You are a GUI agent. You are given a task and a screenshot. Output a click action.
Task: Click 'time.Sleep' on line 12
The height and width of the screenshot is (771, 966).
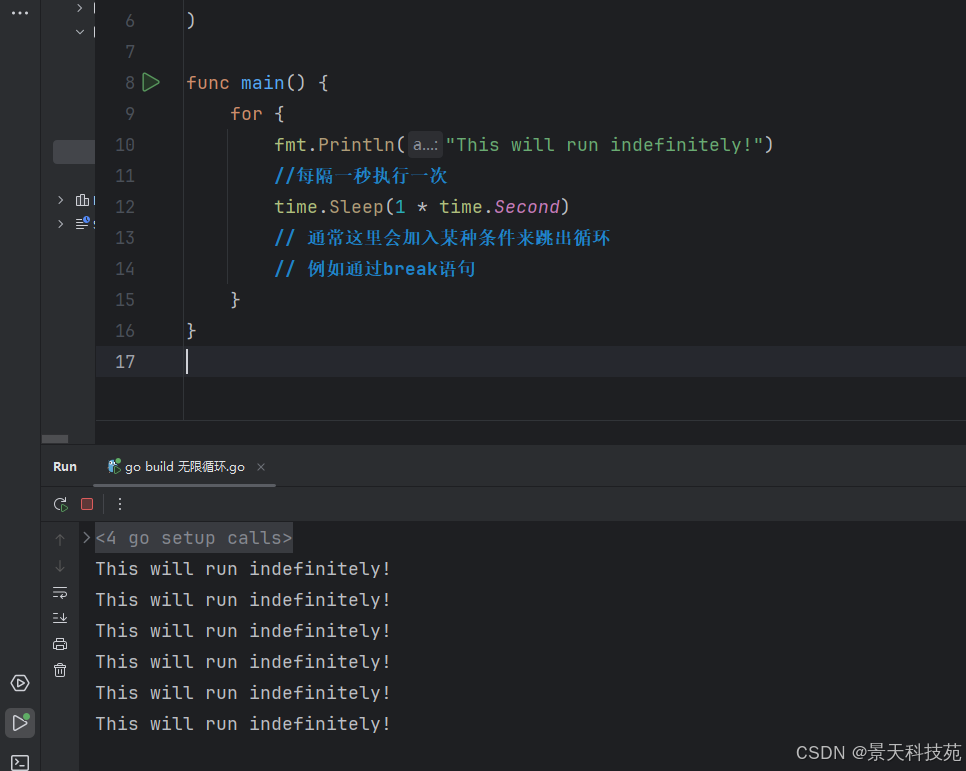(x=329, y=207)
